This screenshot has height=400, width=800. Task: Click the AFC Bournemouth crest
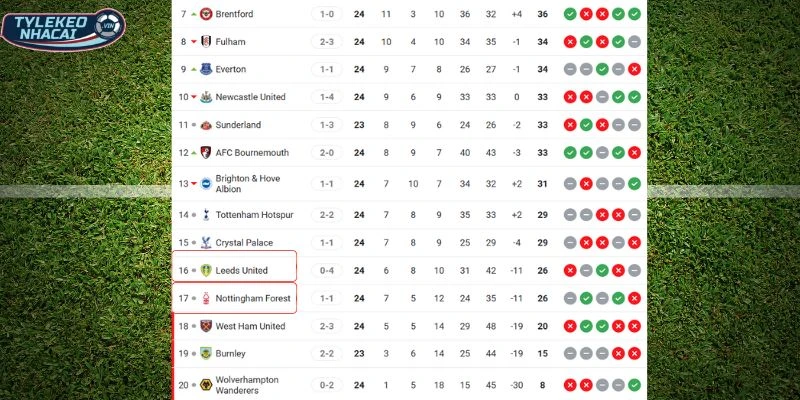click(x=206, y=153)
